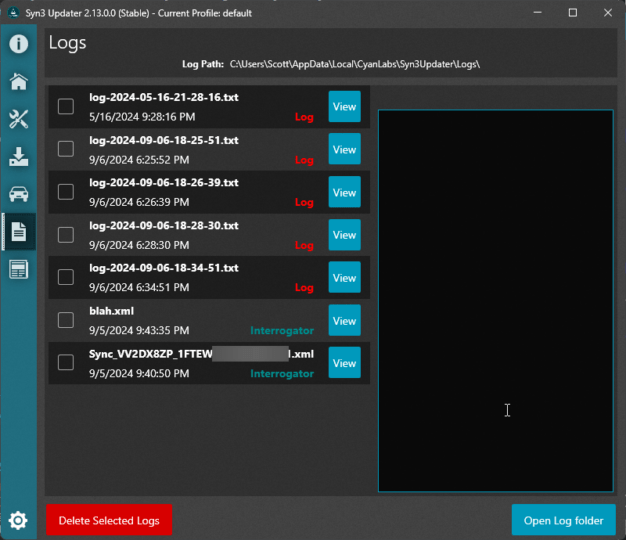Tick the blah.xml checkbox
The image size is (626, 540).
tap(66, 320)
